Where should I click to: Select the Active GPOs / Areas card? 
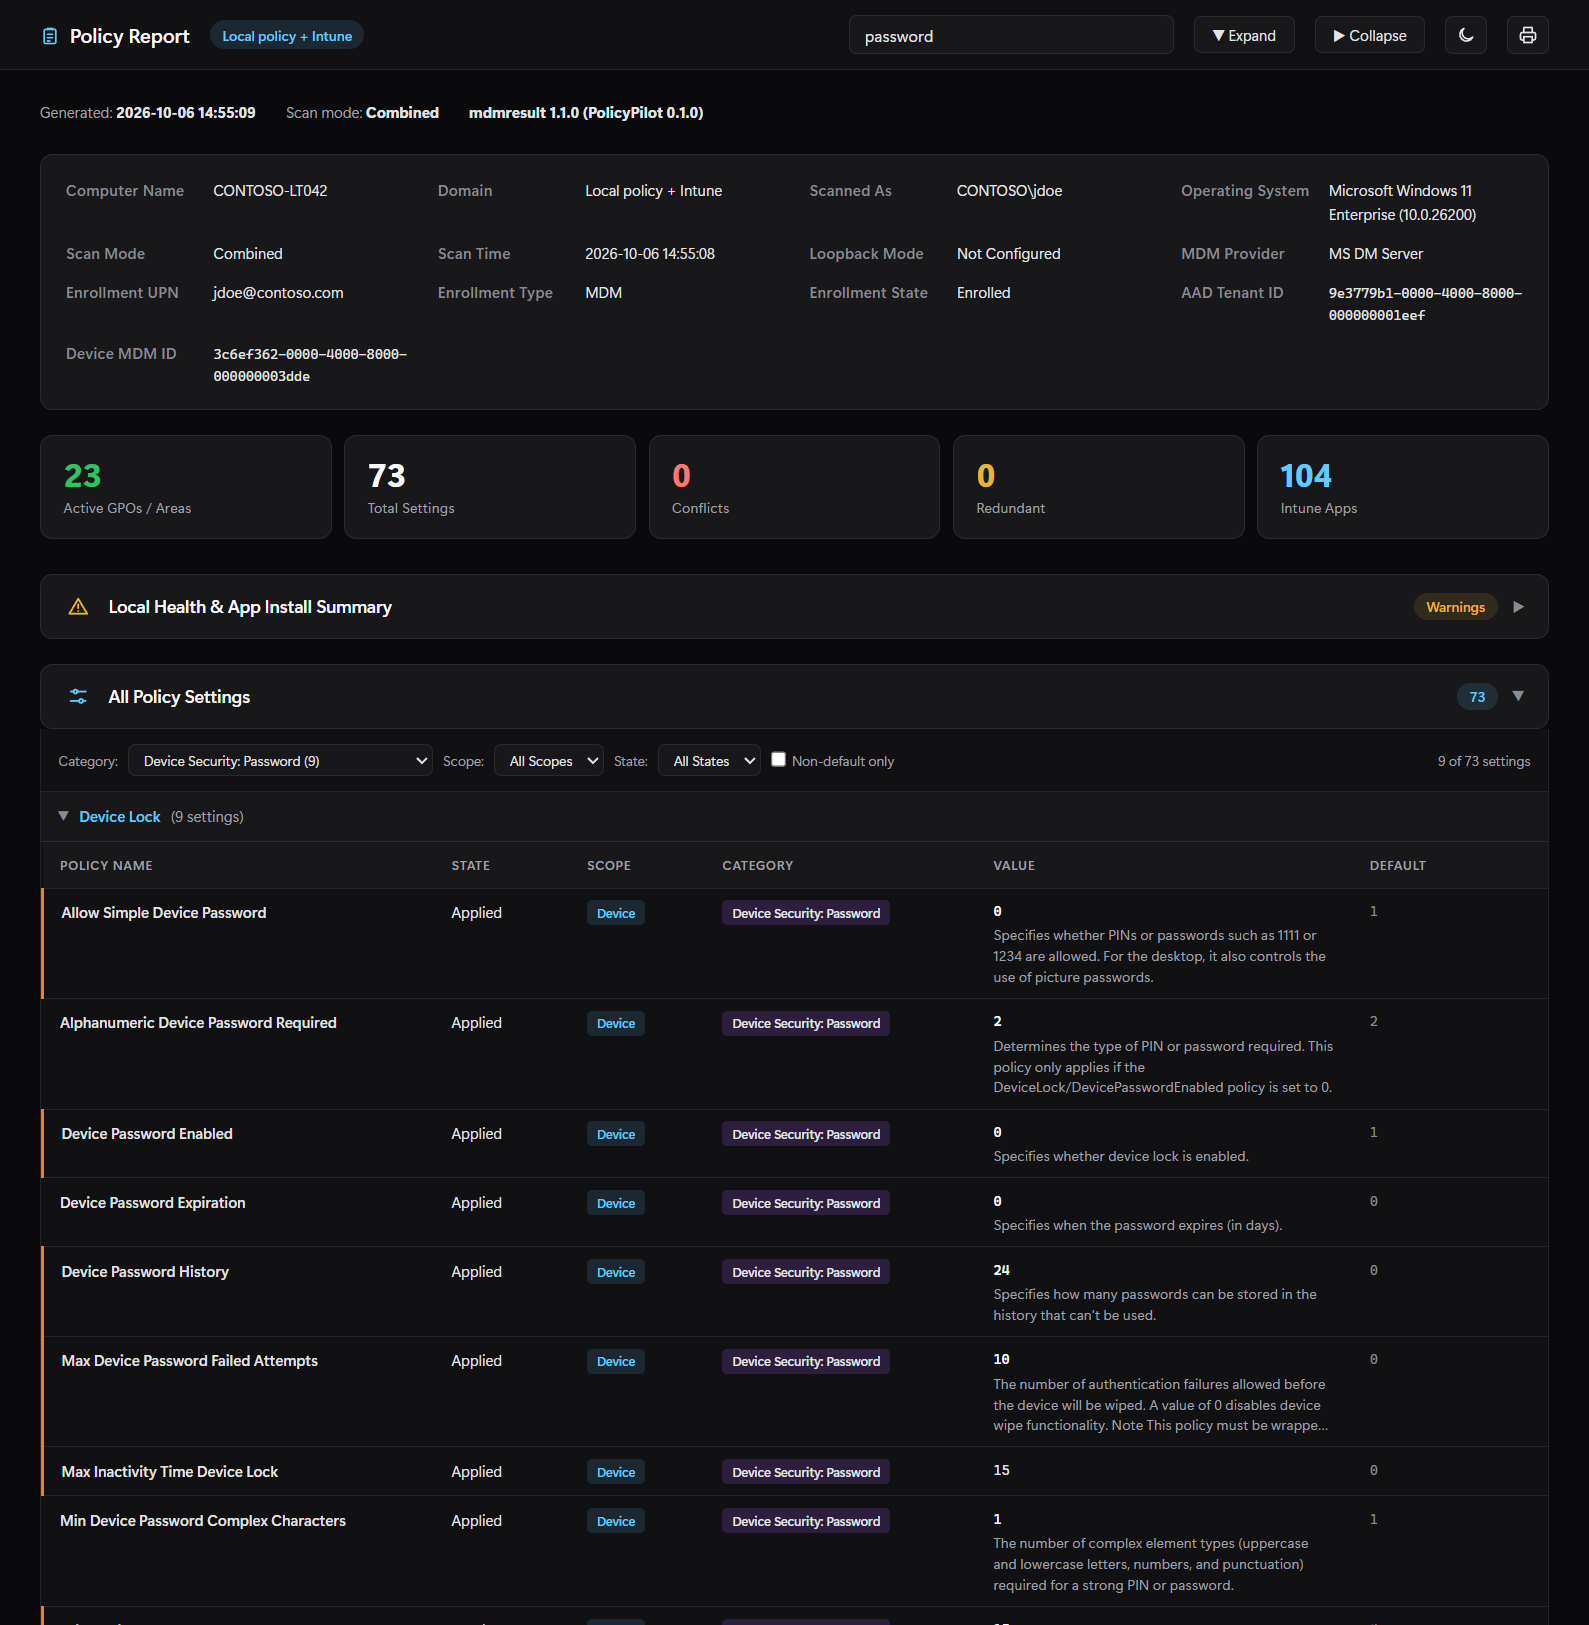186,487
